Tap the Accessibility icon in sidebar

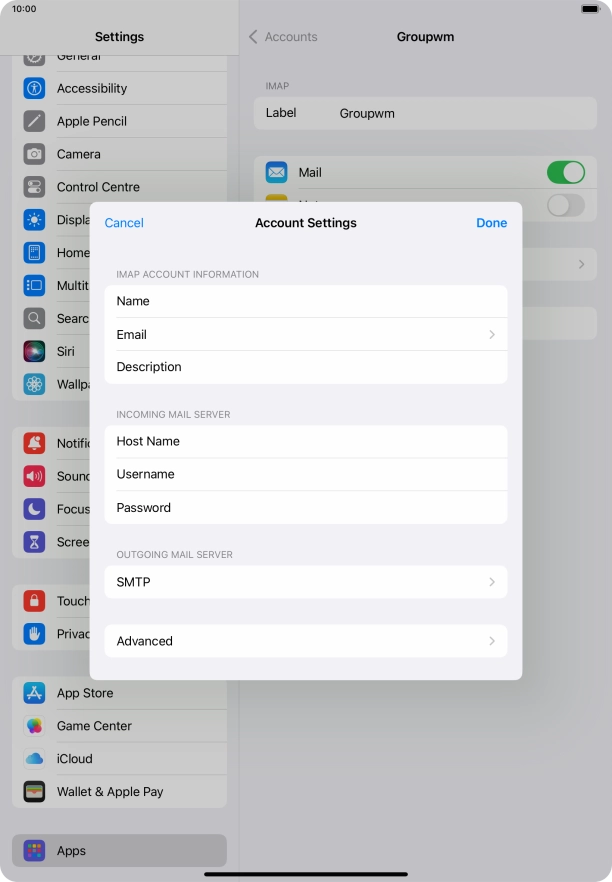(x=35, y=88)
